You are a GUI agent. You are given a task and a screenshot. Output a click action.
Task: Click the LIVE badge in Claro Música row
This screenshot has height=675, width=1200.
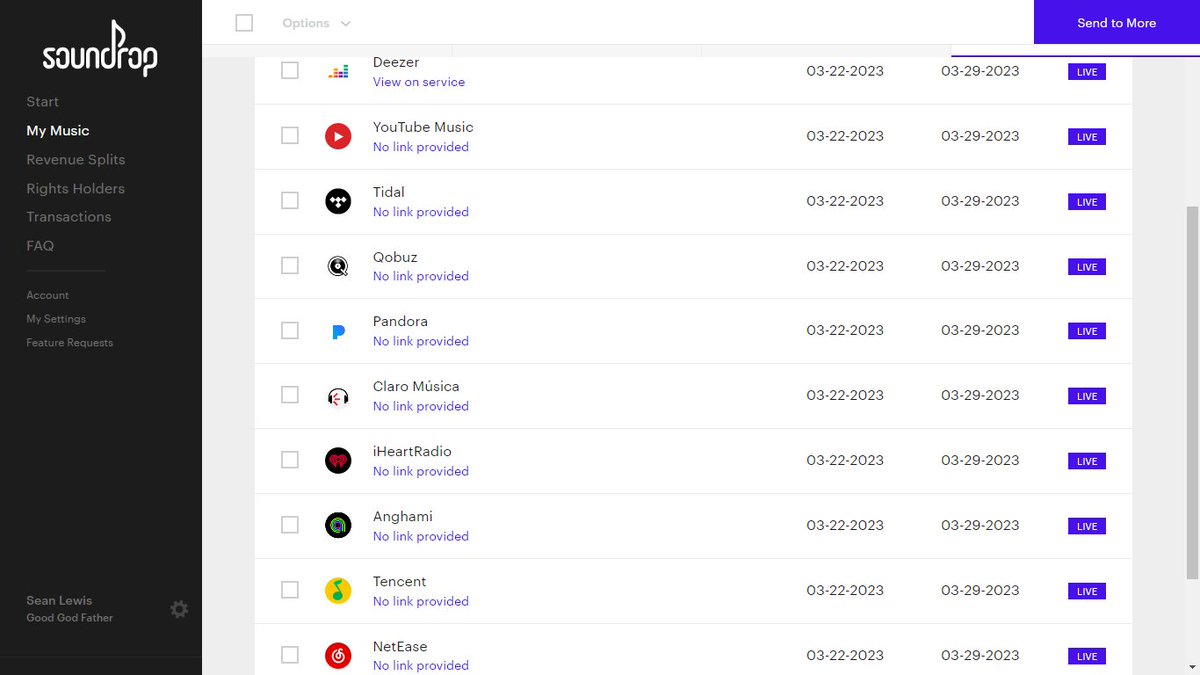point(1087,396)
